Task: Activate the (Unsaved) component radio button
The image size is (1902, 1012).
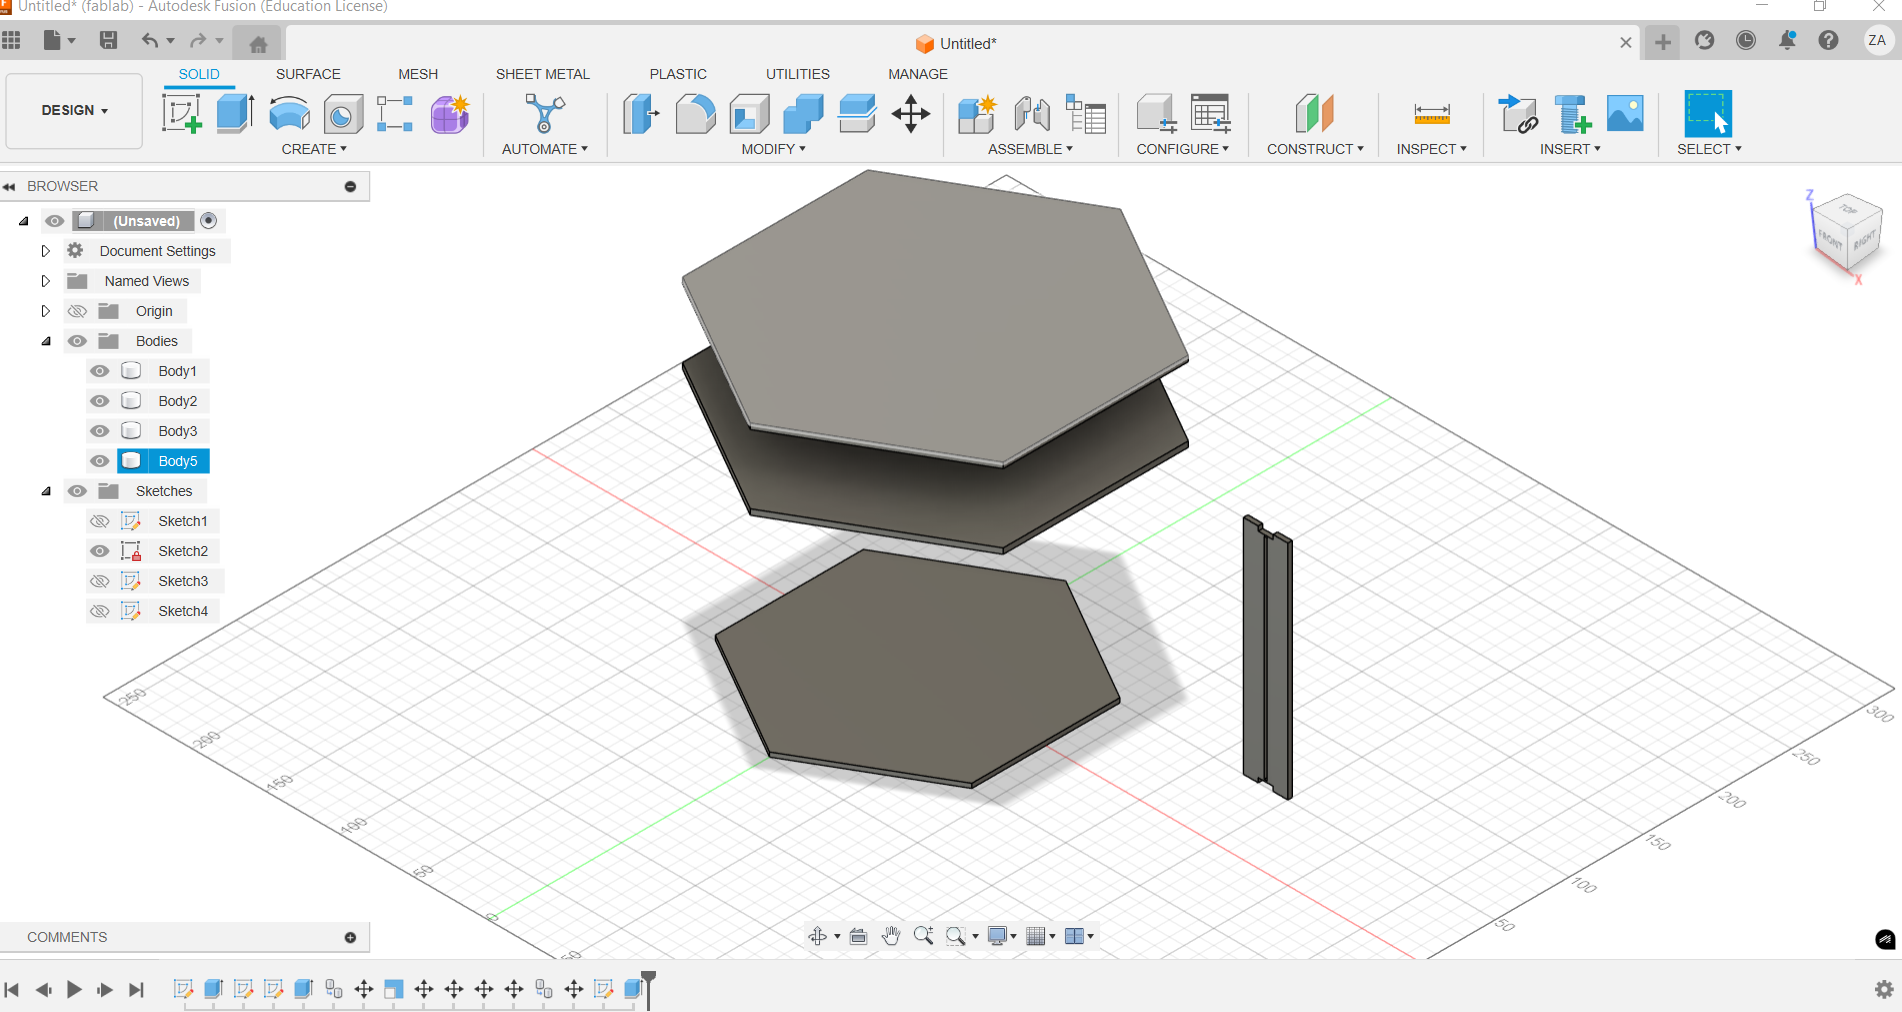Action: 209,220
